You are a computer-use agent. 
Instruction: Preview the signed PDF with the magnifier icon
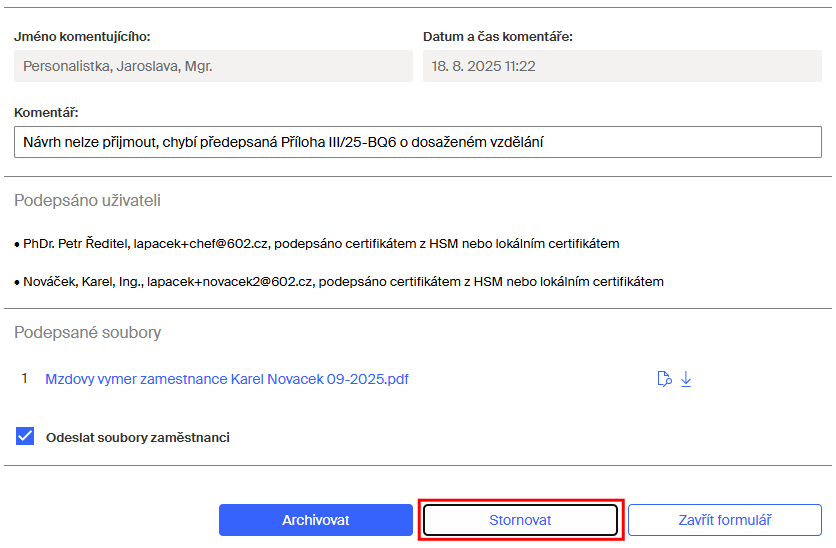pyautogui.click(x=663, y=379)
